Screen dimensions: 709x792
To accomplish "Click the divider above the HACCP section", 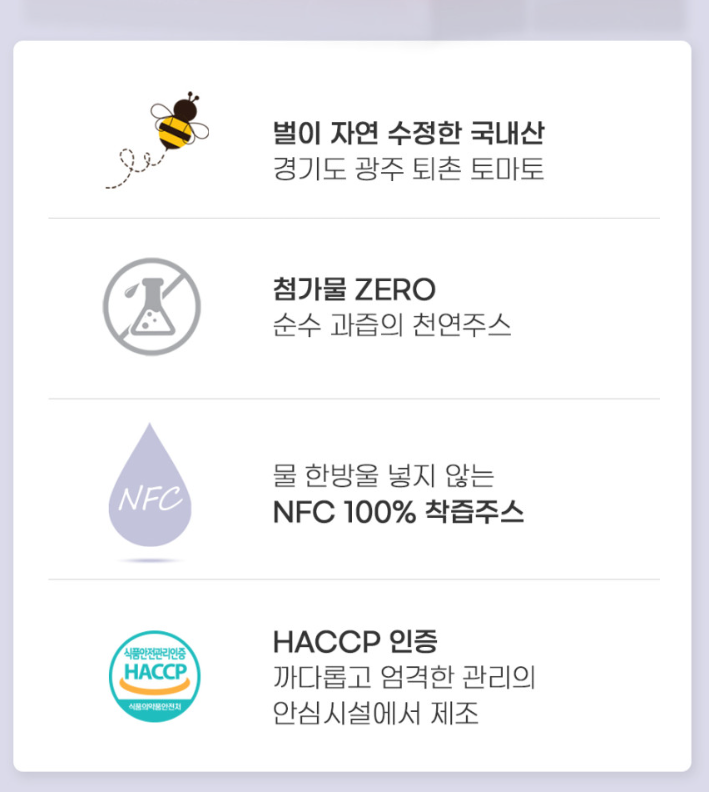I will [x=354, y=579].
